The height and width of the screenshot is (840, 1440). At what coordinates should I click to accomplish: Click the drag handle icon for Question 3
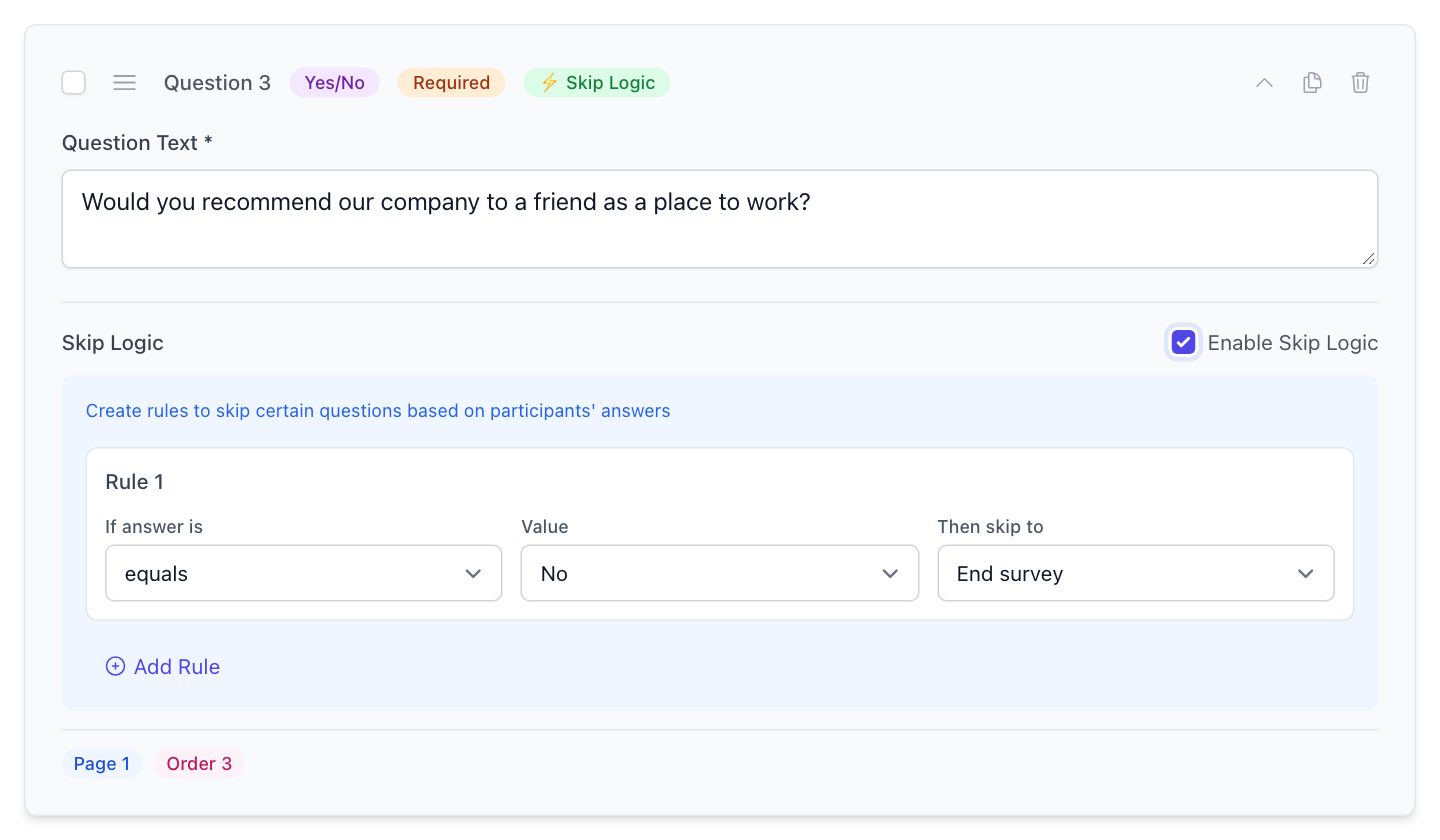pyautogui.click(x=124, y=83)
